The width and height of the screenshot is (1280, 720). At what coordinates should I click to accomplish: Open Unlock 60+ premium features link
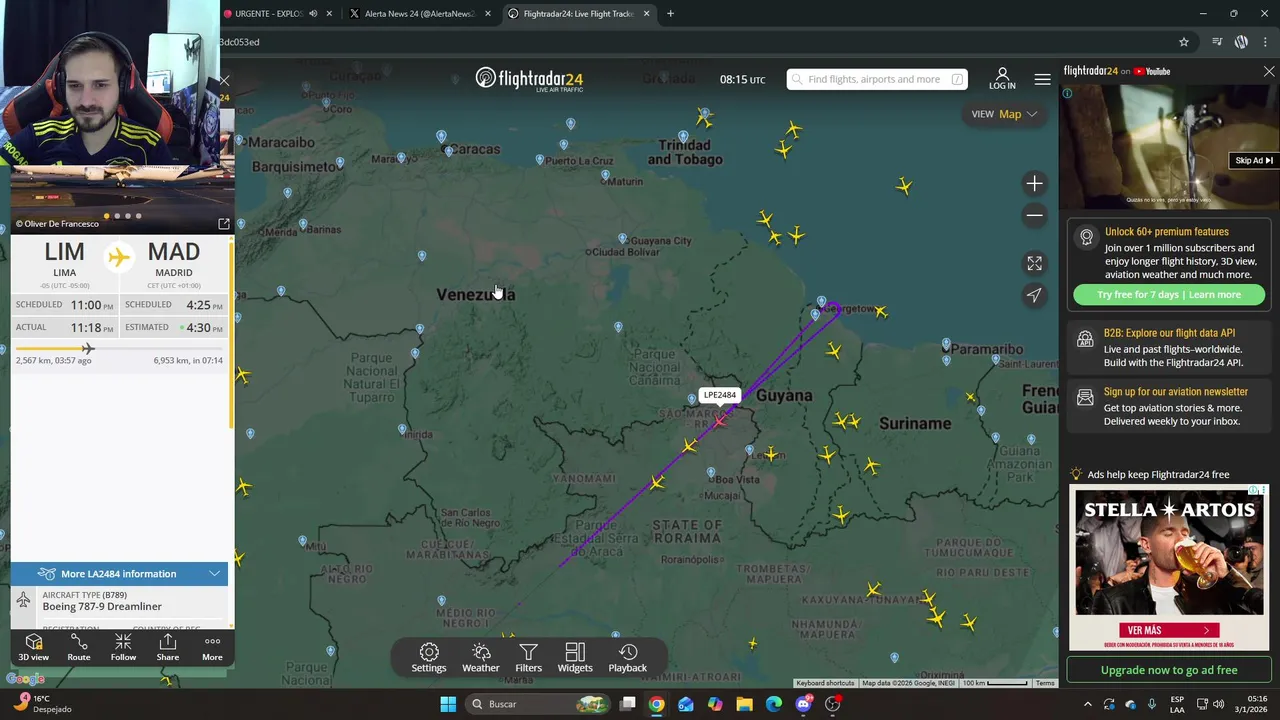click(1166, 232)
